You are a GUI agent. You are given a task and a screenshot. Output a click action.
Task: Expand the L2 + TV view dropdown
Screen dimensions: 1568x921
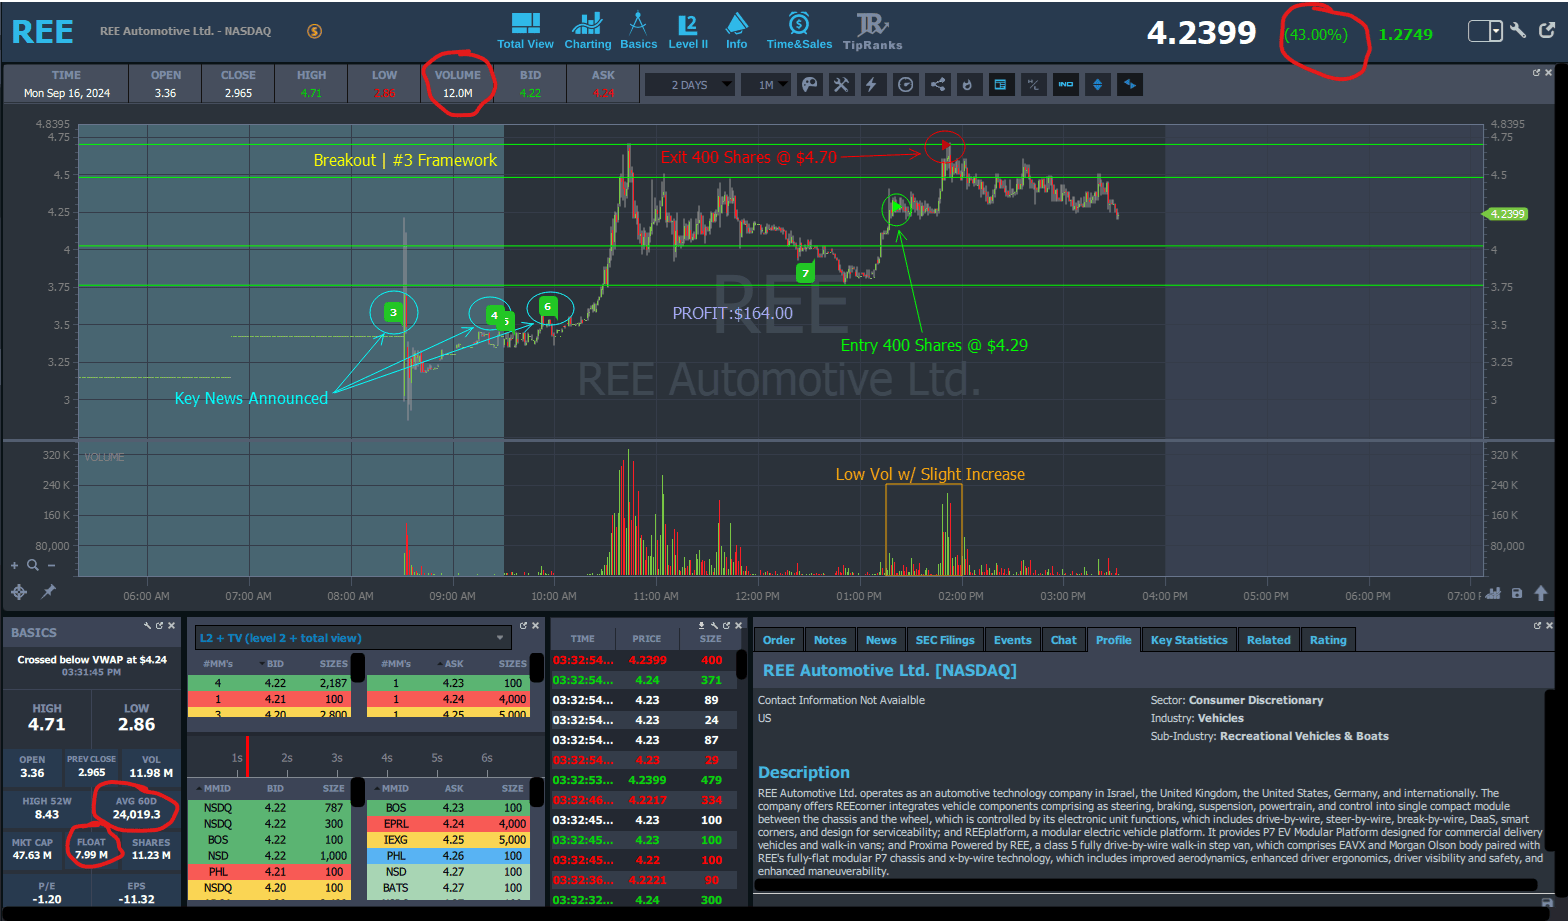[352, 638]
